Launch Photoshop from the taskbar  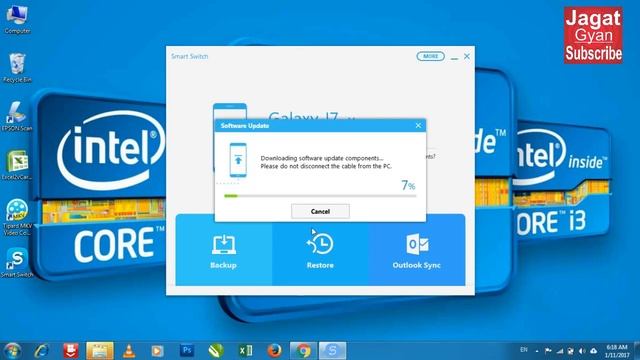click(187, 351)
